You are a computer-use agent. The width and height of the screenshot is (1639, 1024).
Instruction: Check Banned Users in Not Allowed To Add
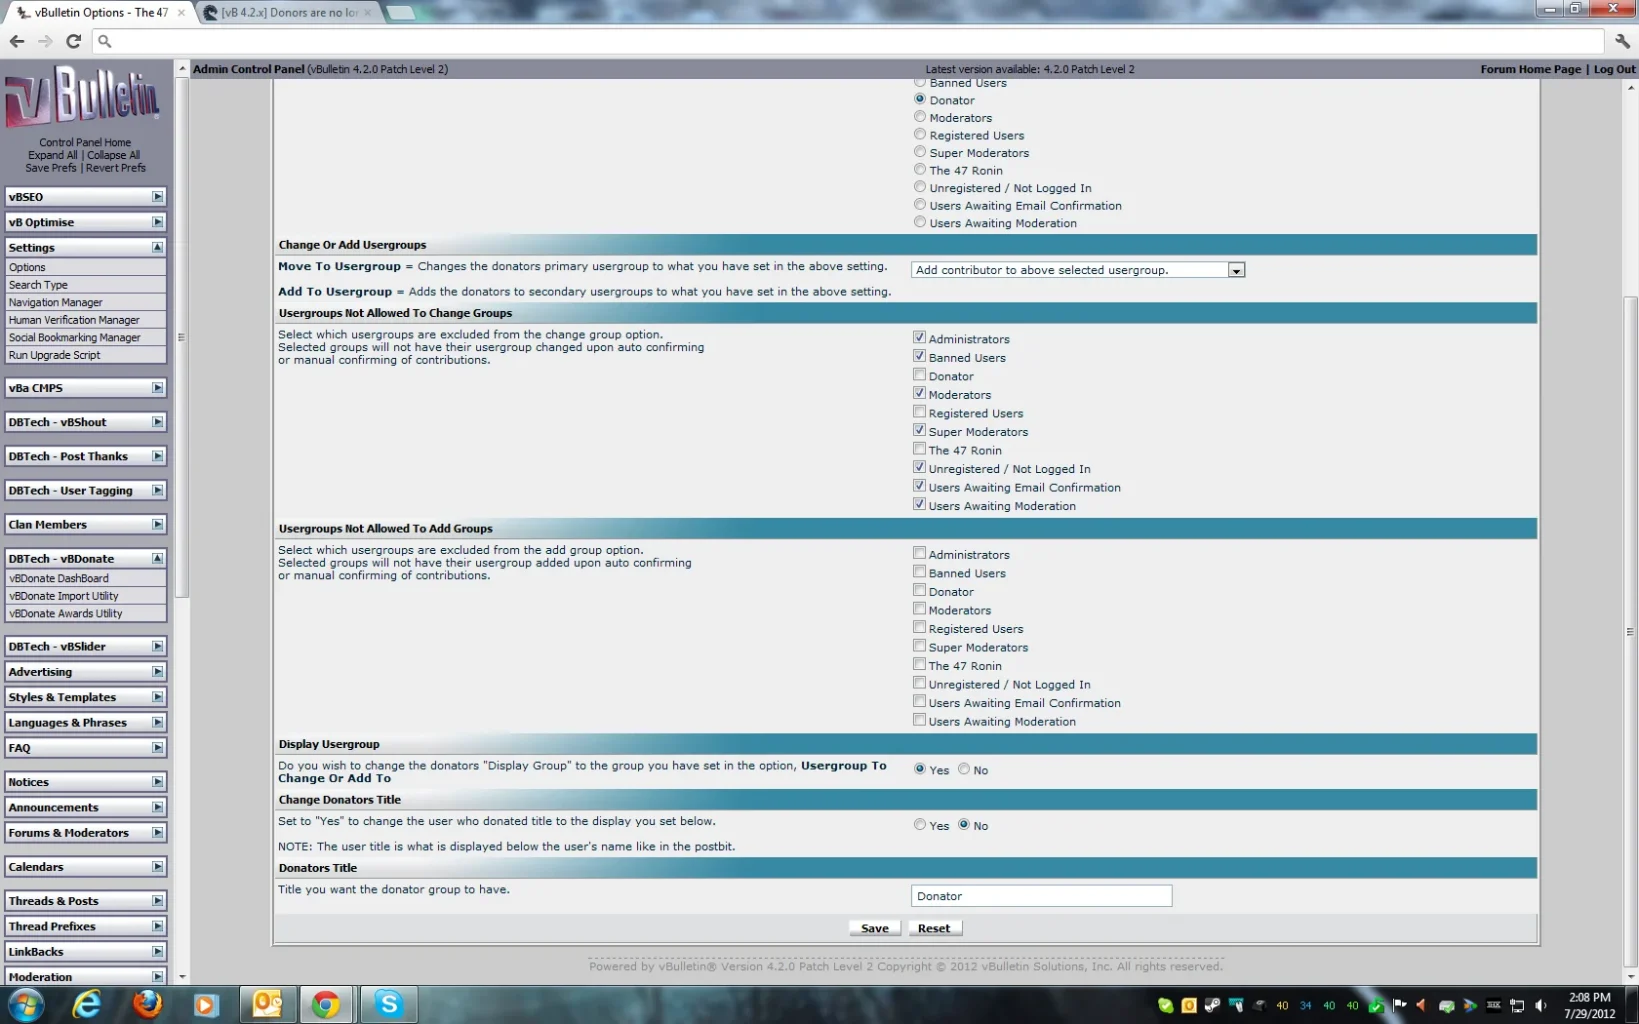click(919, 572)
